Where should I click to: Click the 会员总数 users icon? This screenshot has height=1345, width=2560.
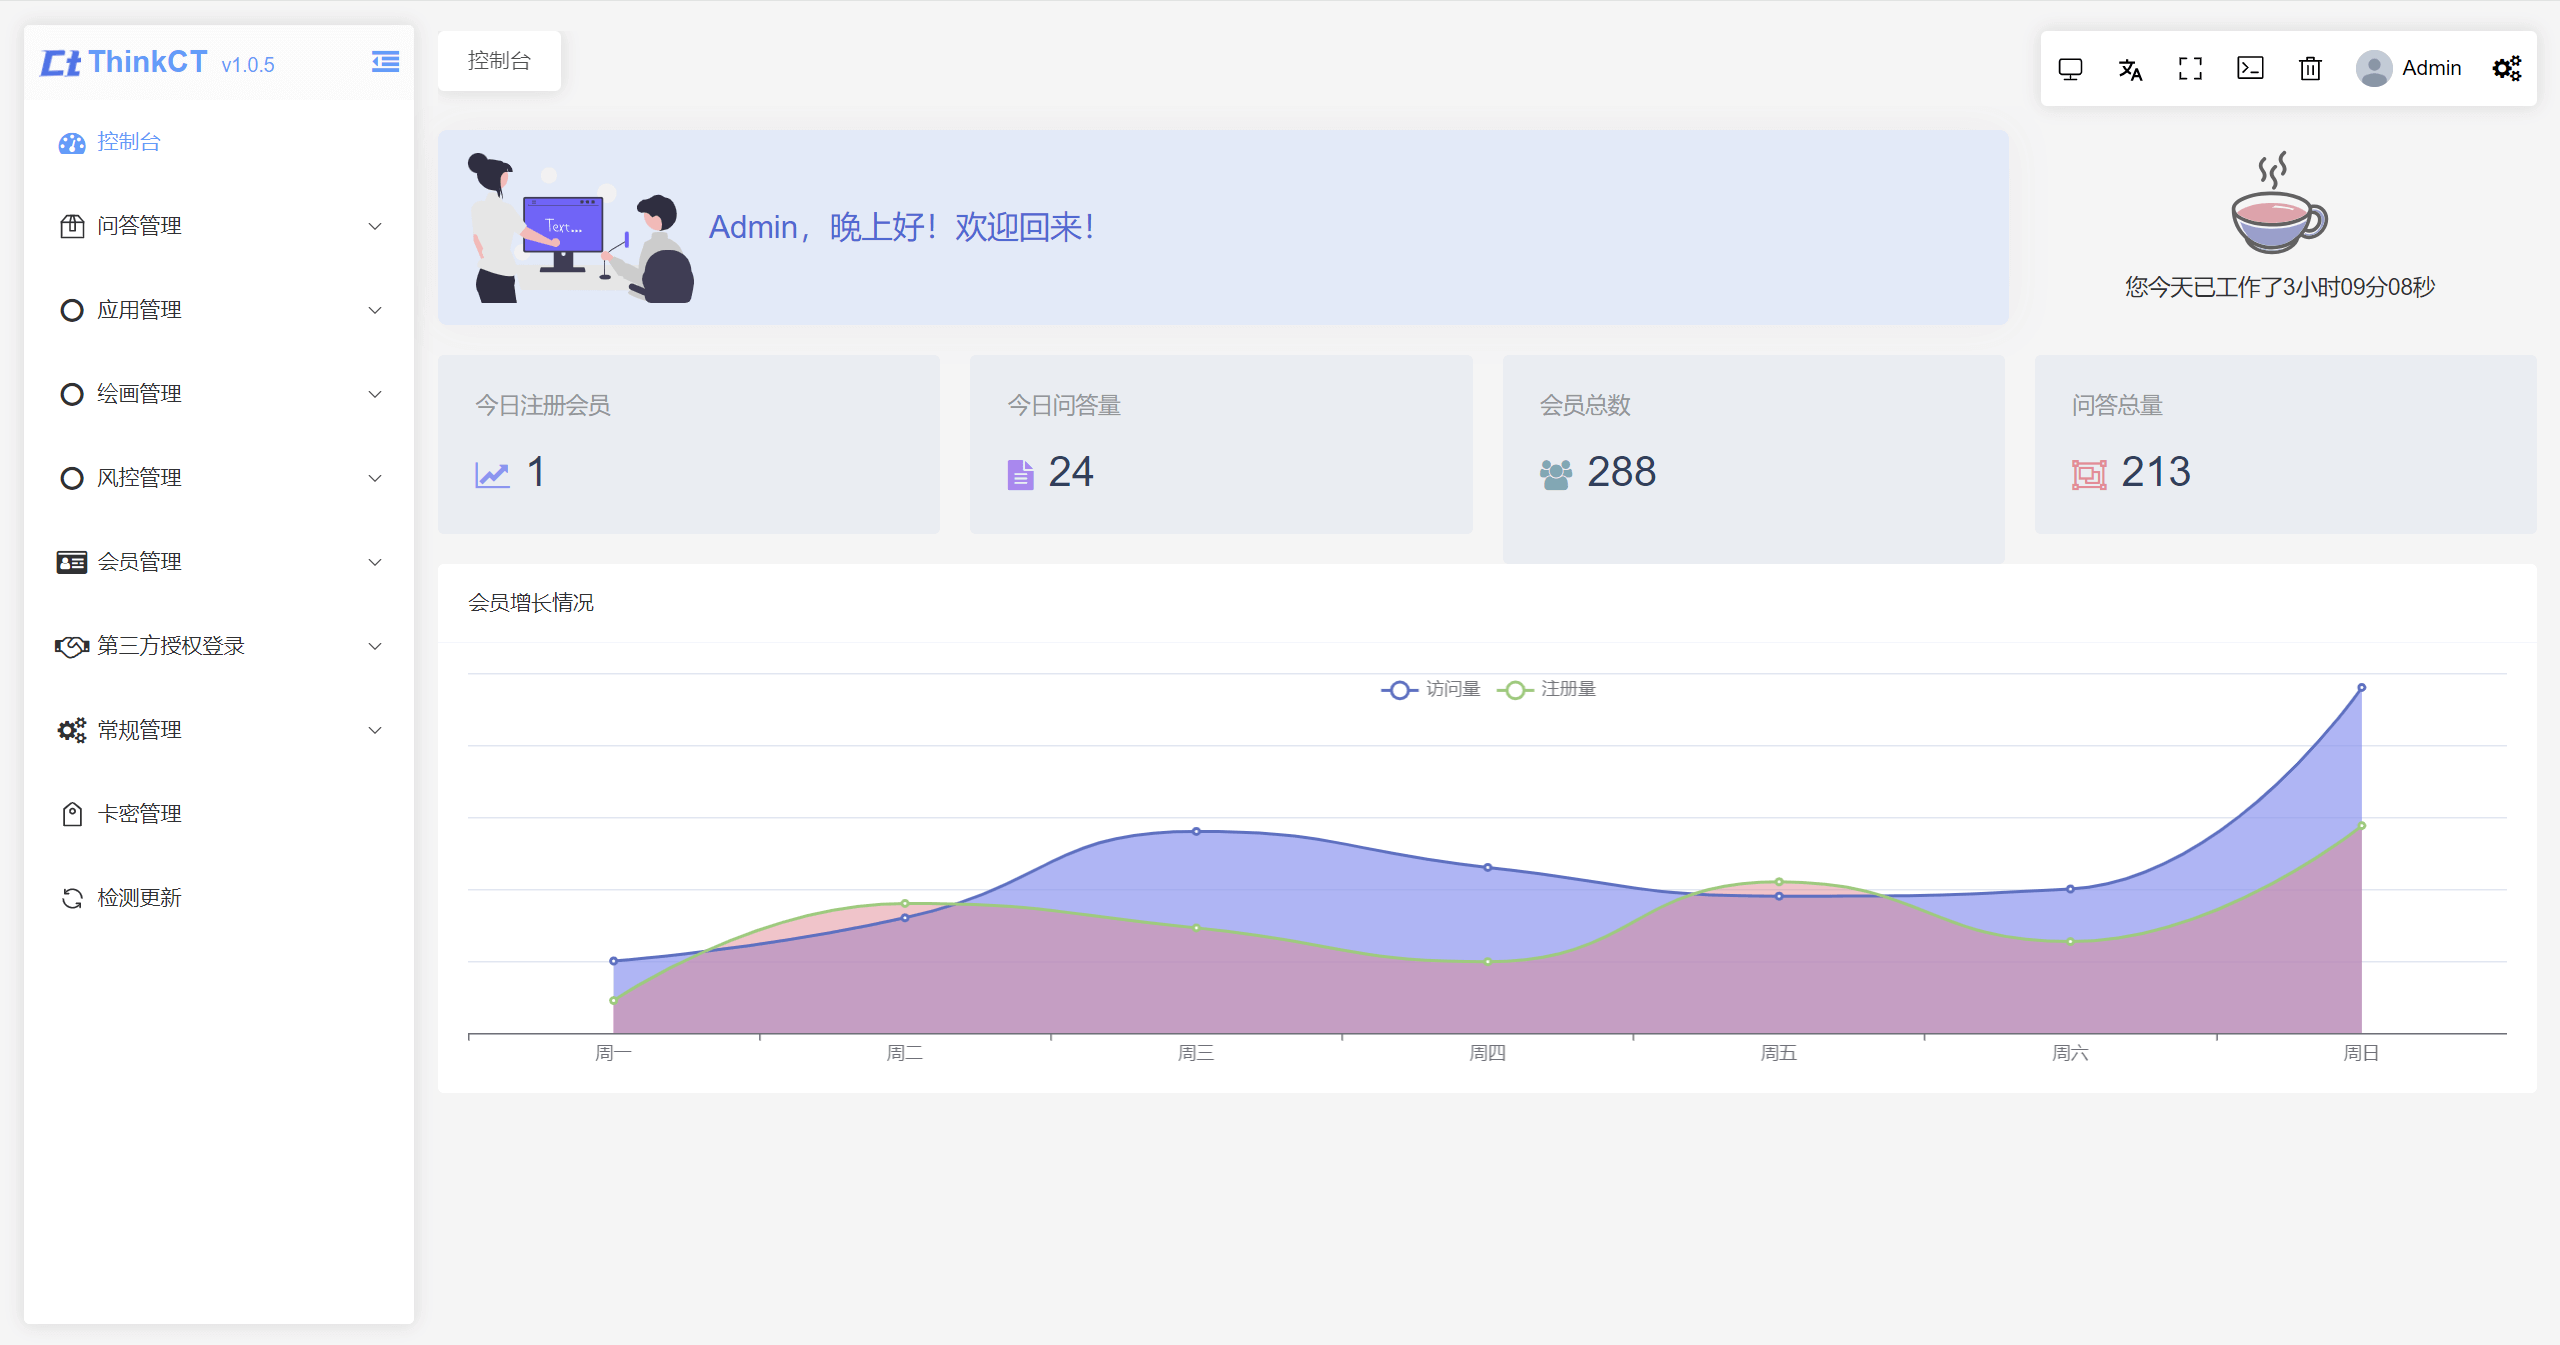1555,474
